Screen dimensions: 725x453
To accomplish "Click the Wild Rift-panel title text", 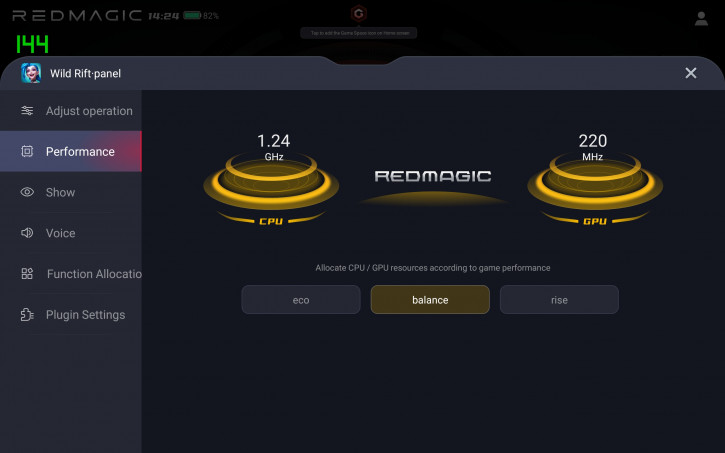I will pyautogui.click(x=86, y=73).
